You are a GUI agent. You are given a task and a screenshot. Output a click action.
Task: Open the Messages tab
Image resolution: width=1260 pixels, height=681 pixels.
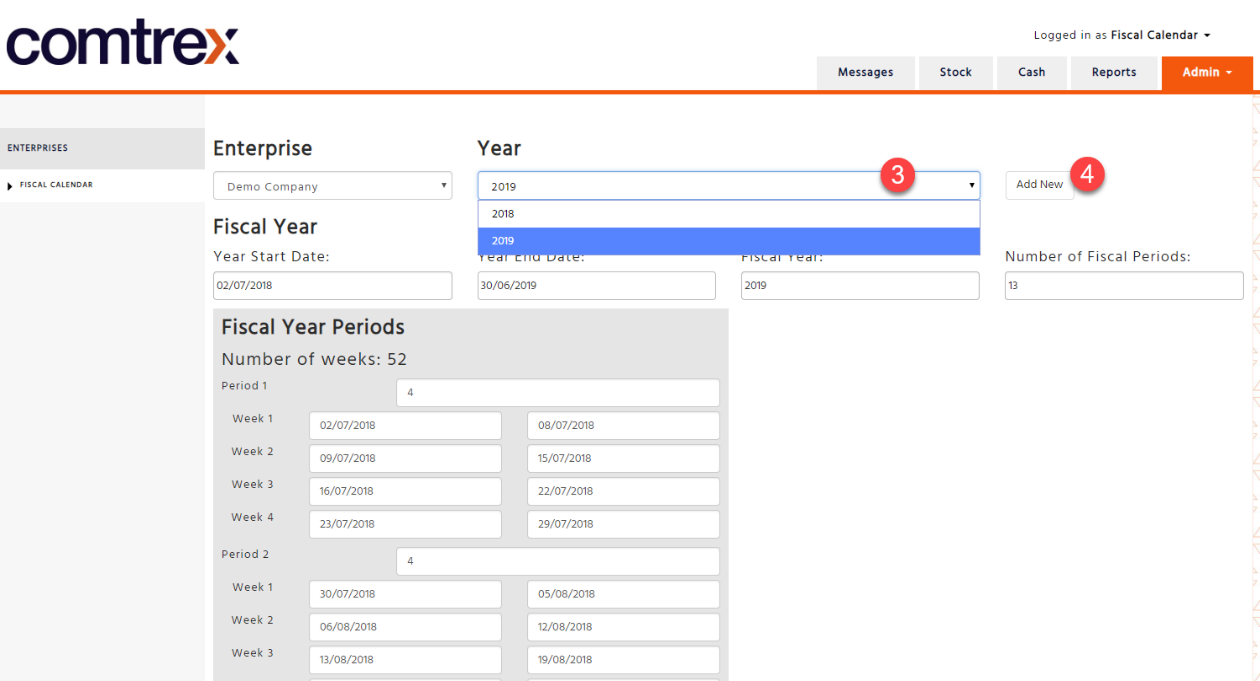coord(865,73)
